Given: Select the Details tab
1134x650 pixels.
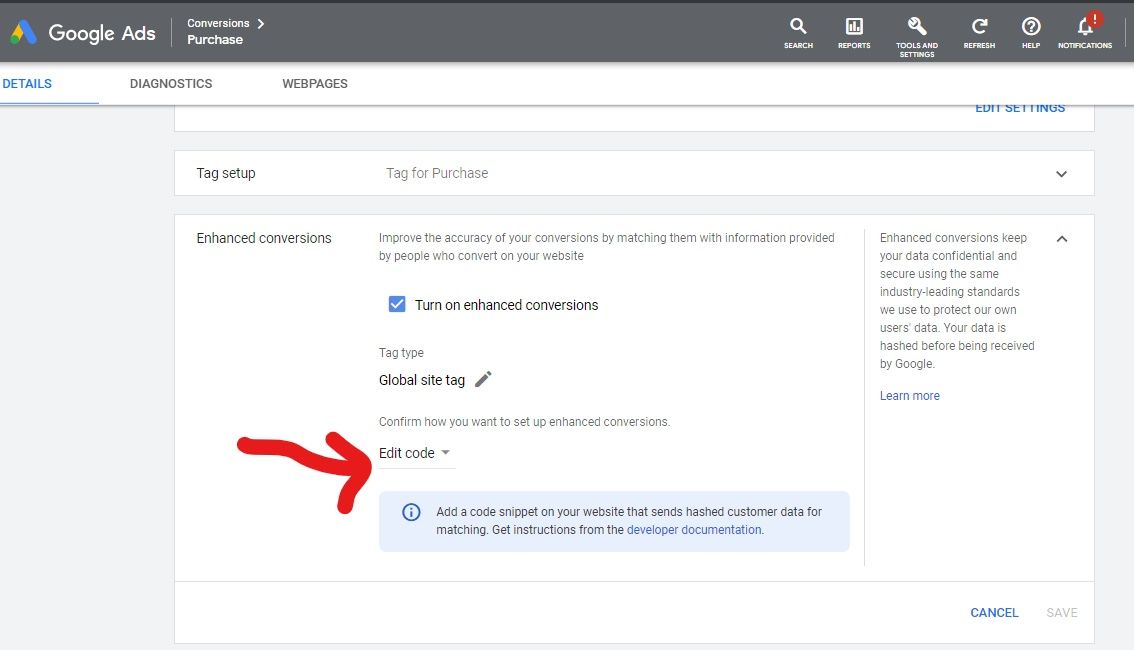Looking at the screenshot, I should tap(27, 84).
